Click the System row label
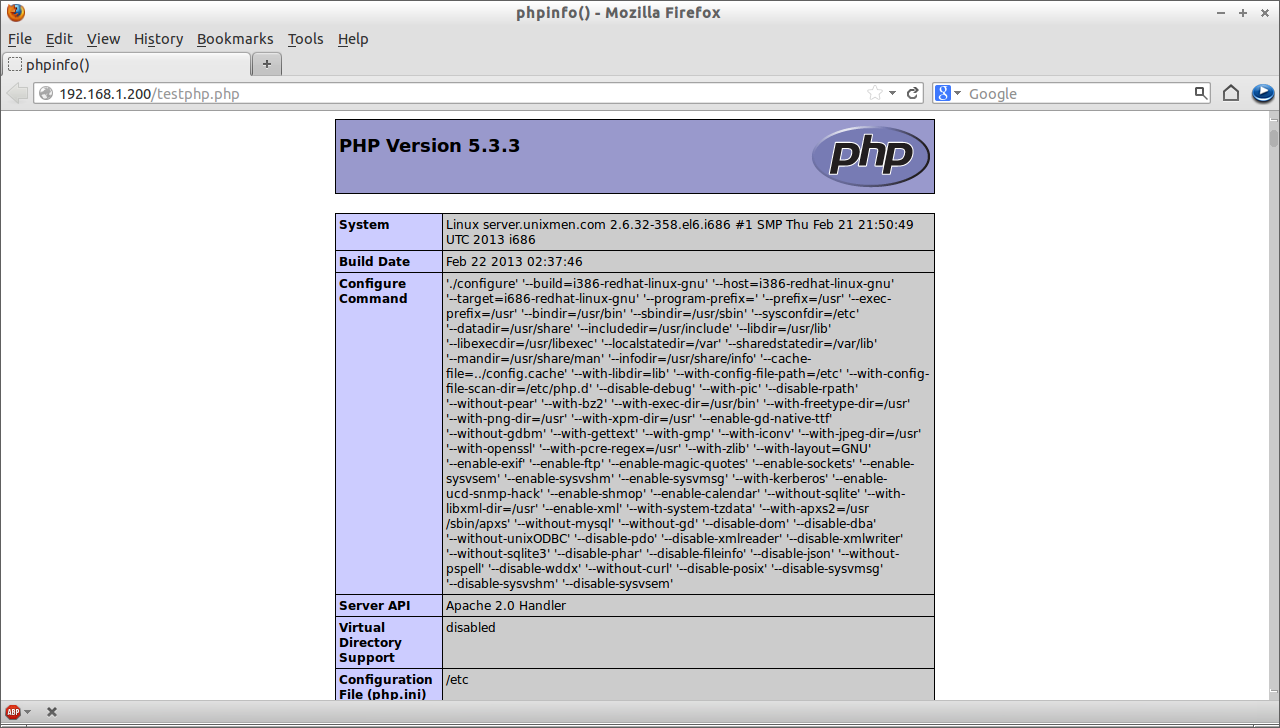1280x728 pixels. (x=364, y=225)
